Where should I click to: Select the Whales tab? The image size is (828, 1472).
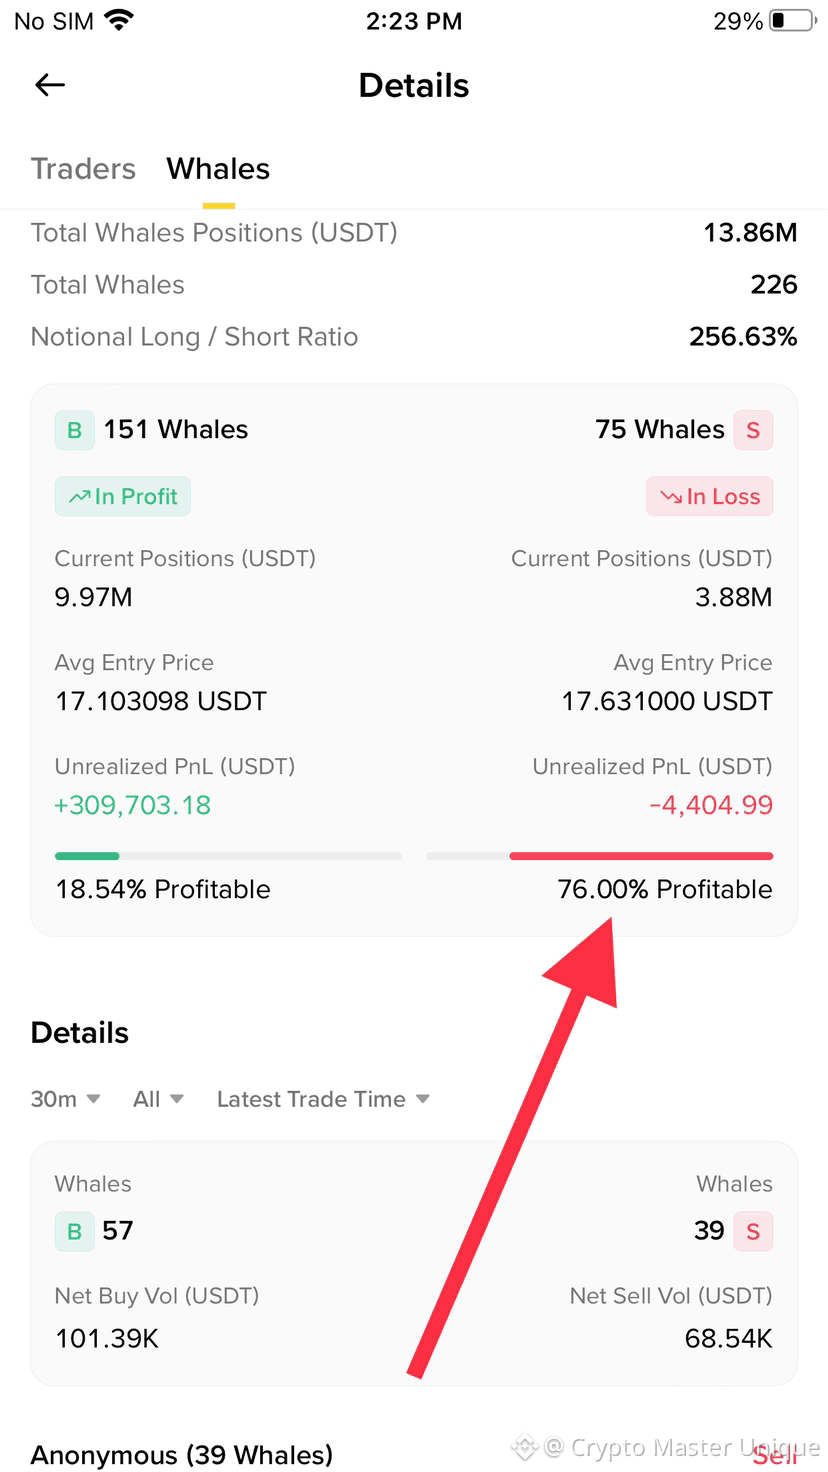[x=218, y=169]
